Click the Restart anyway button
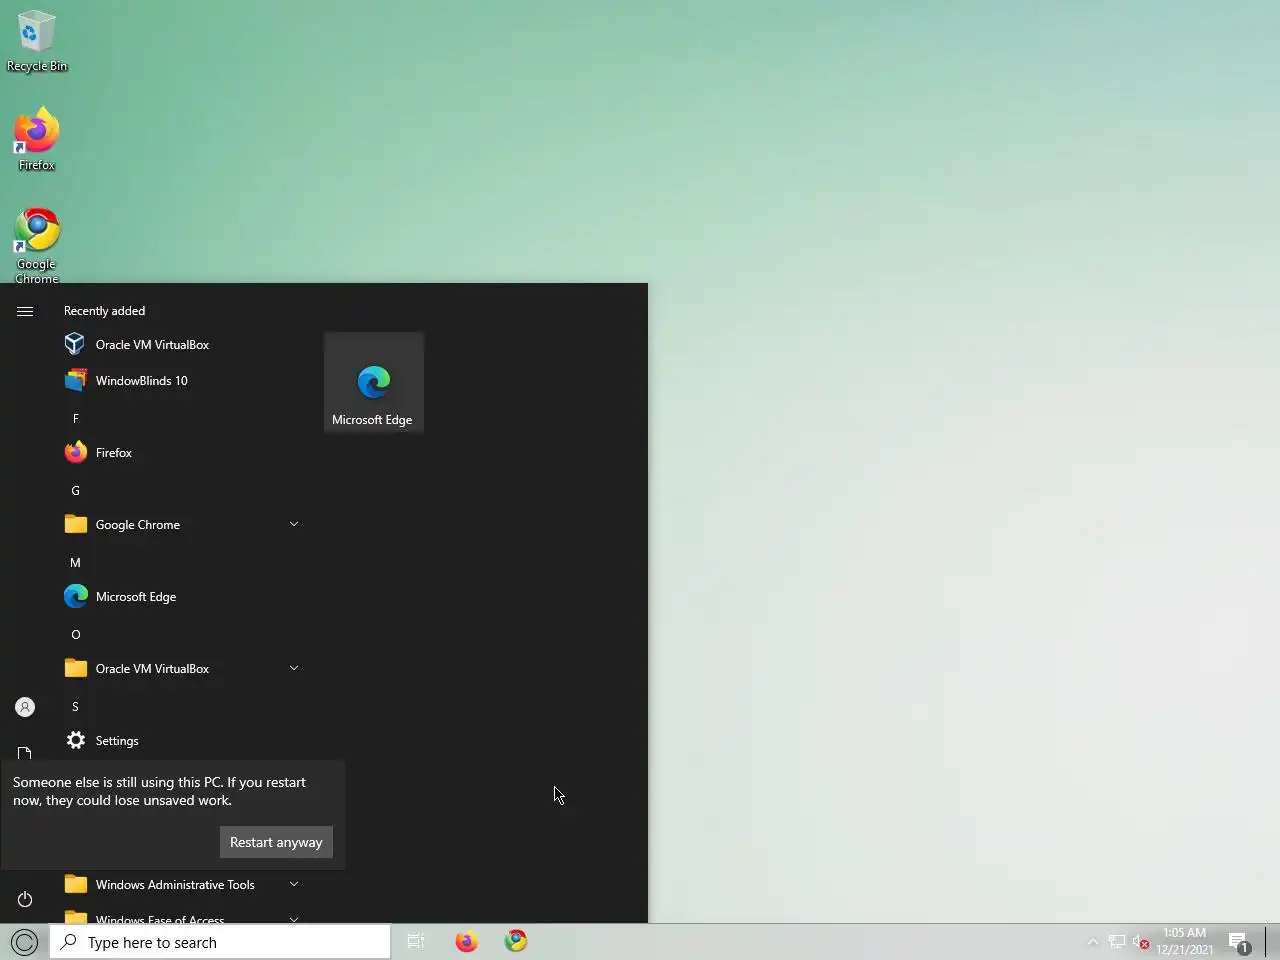 point(276,842)
